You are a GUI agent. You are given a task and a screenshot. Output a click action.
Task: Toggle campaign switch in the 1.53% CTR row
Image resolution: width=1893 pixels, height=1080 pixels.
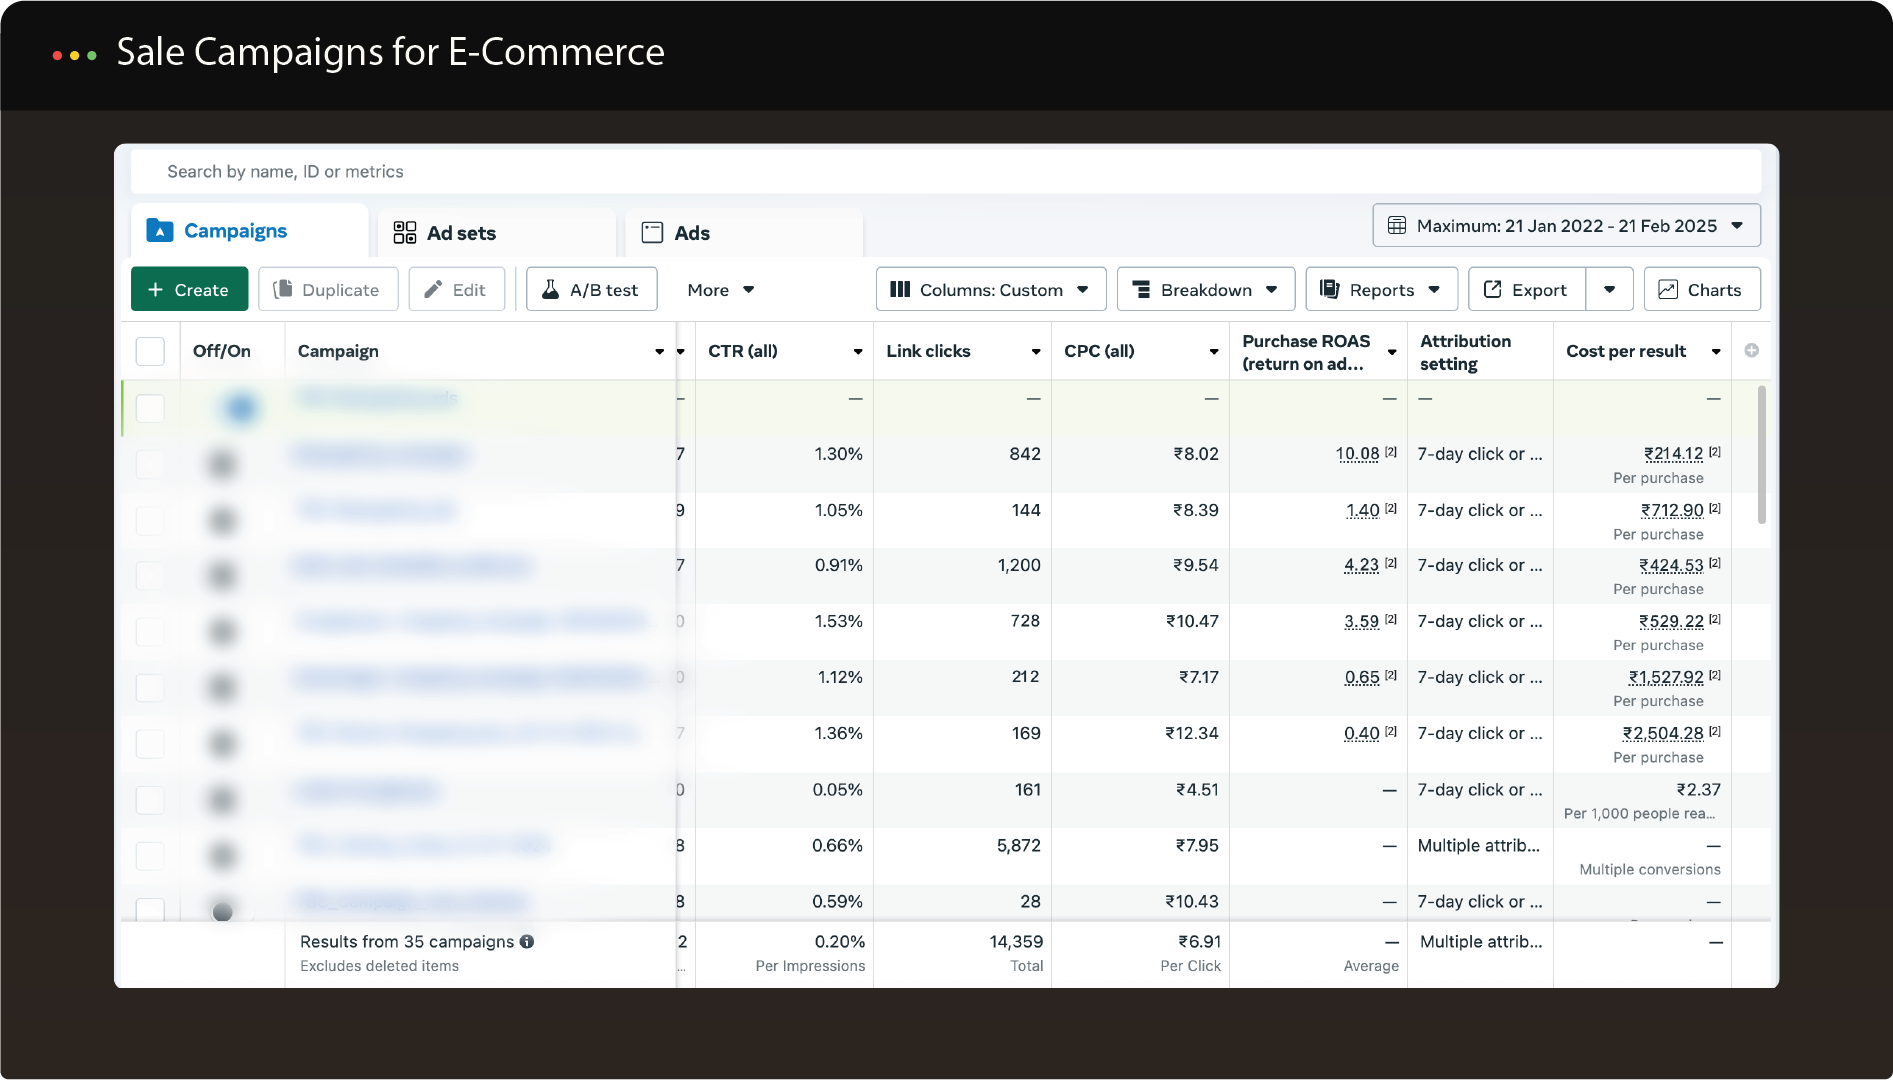[x=222, y=631]
